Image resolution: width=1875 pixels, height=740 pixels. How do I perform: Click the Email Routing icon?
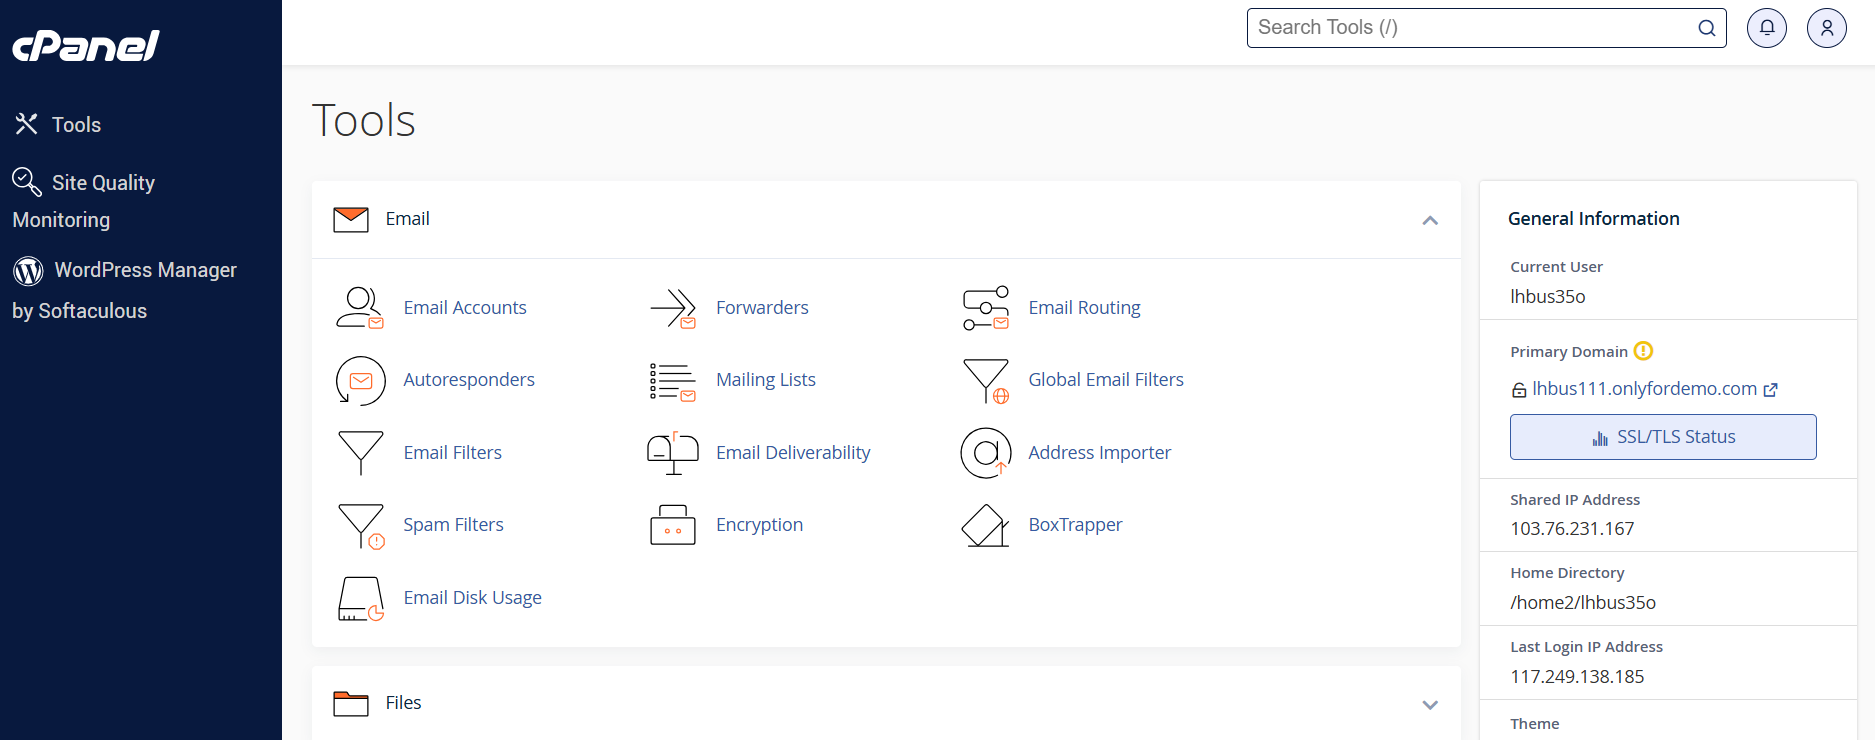[986, 308]
